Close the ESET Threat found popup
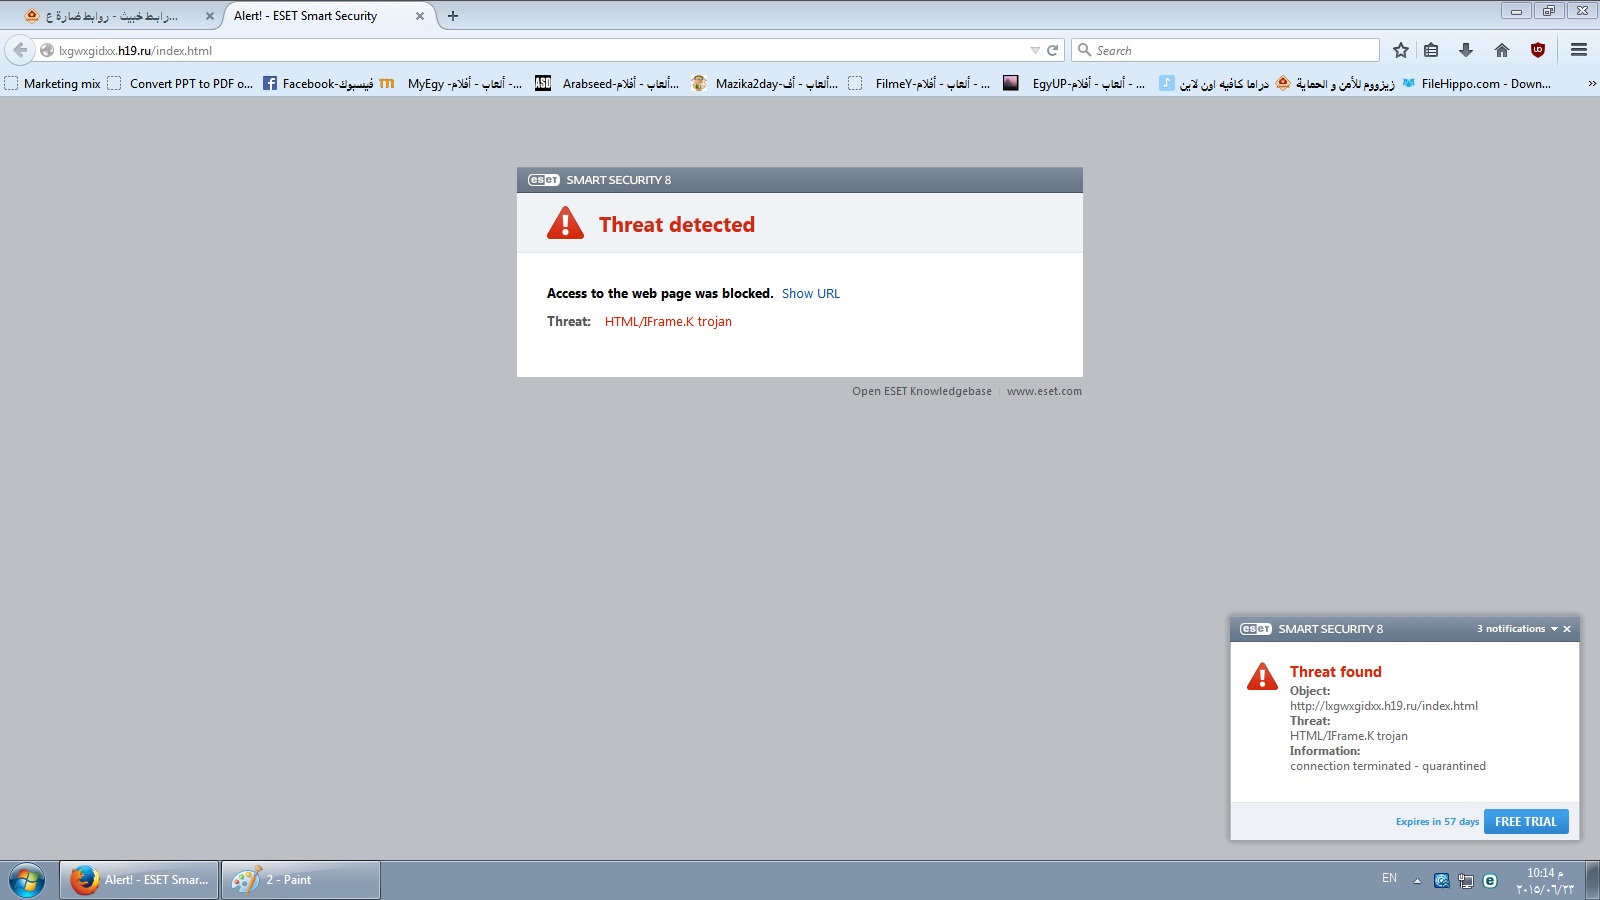 coord(1567,629)
